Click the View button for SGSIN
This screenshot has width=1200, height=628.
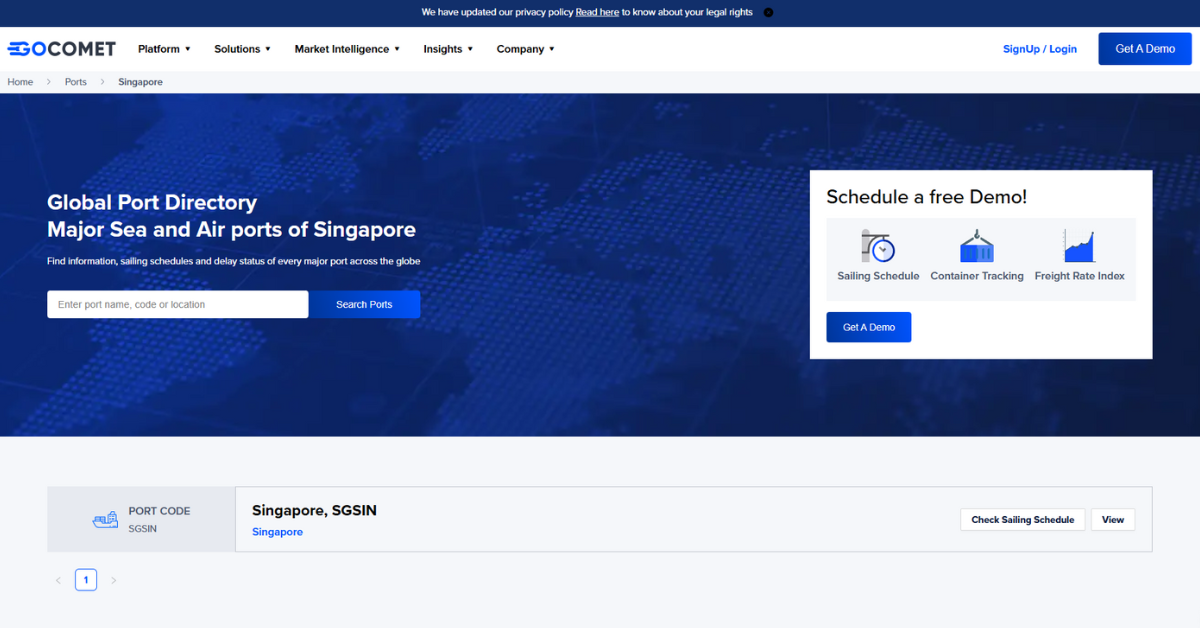click(1113, 520)
